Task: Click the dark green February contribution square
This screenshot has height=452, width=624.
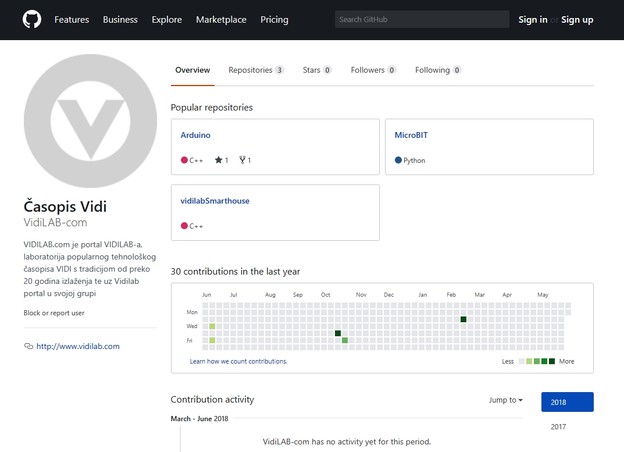Action: point(463,319)
